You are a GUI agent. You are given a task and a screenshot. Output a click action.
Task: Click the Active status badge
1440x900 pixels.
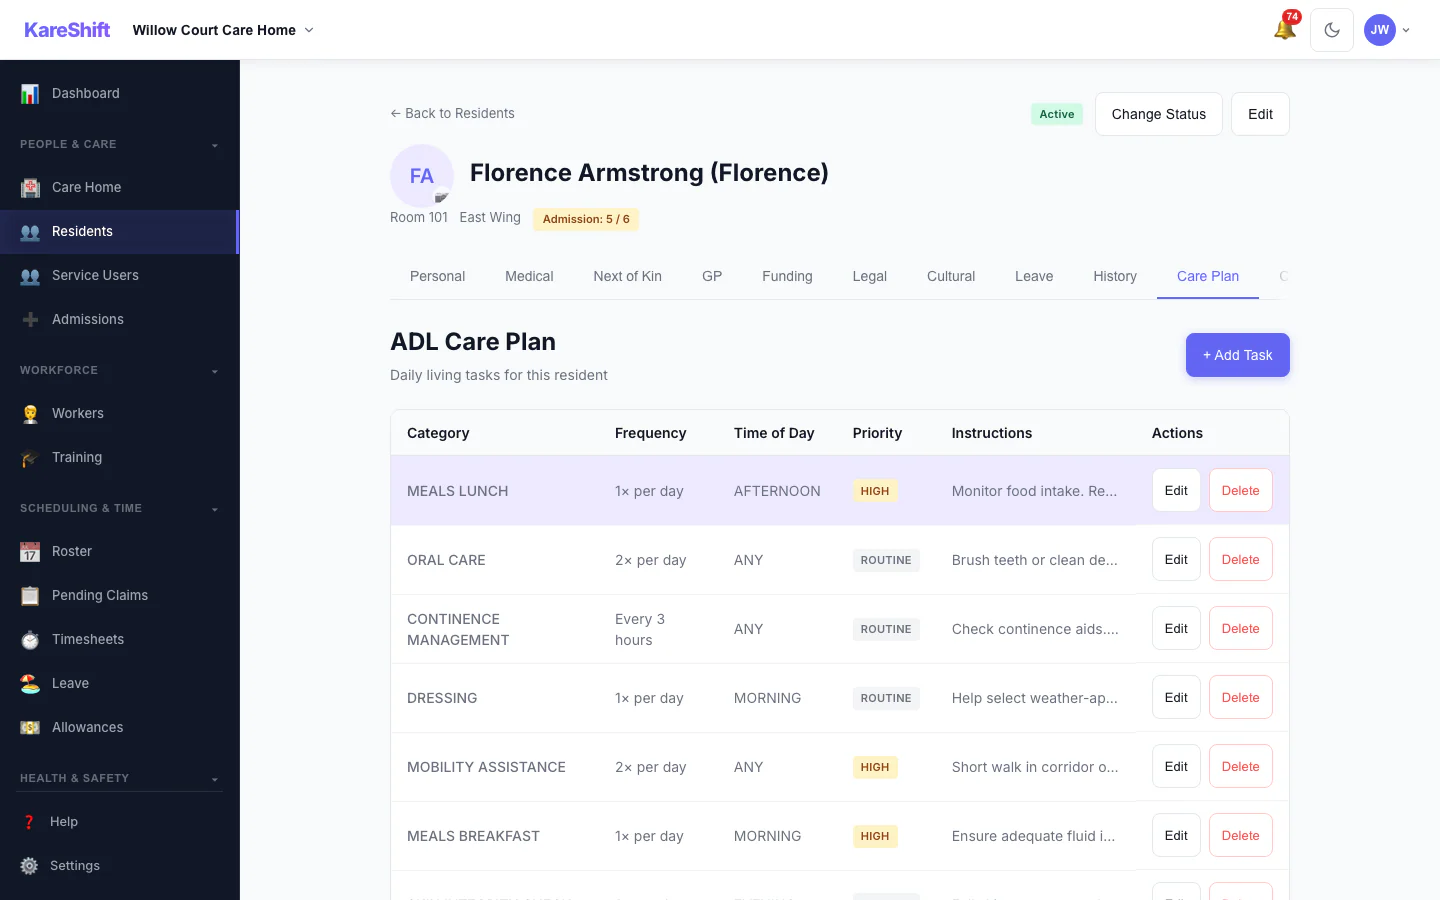click(1057, 114)
